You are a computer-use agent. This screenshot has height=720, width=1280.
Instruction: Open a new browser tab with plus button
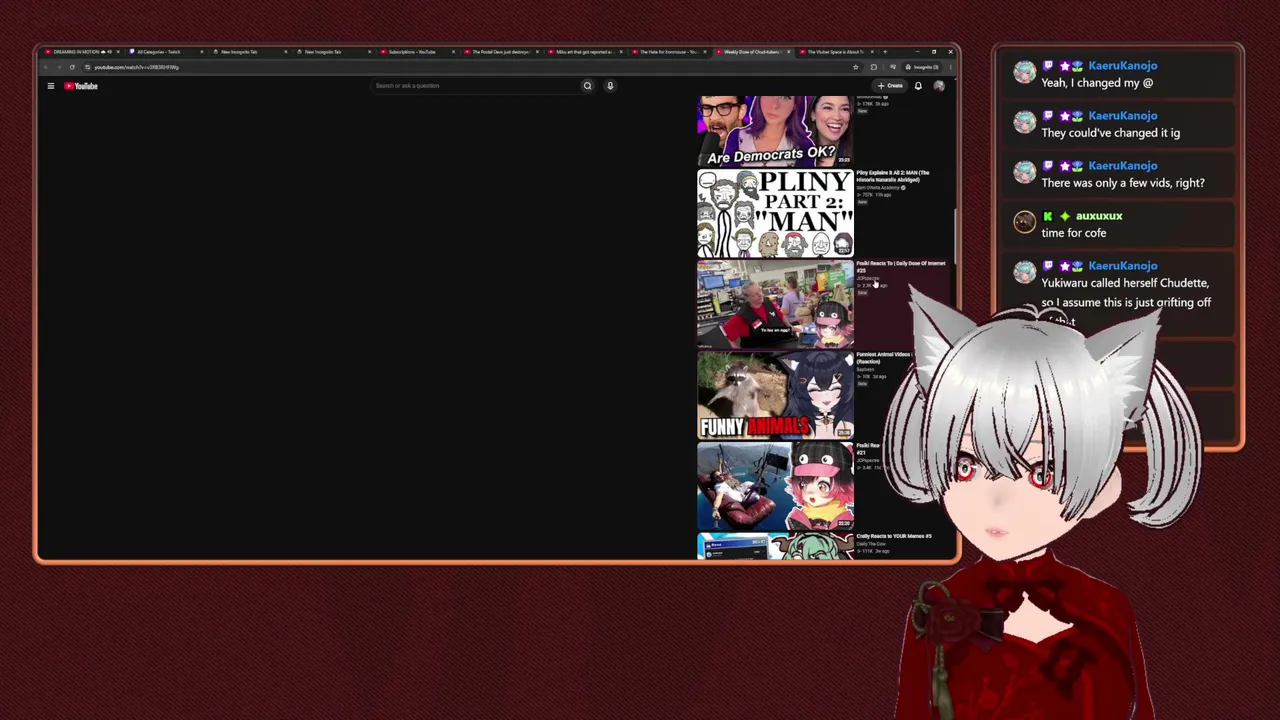[x=885, y=52]
